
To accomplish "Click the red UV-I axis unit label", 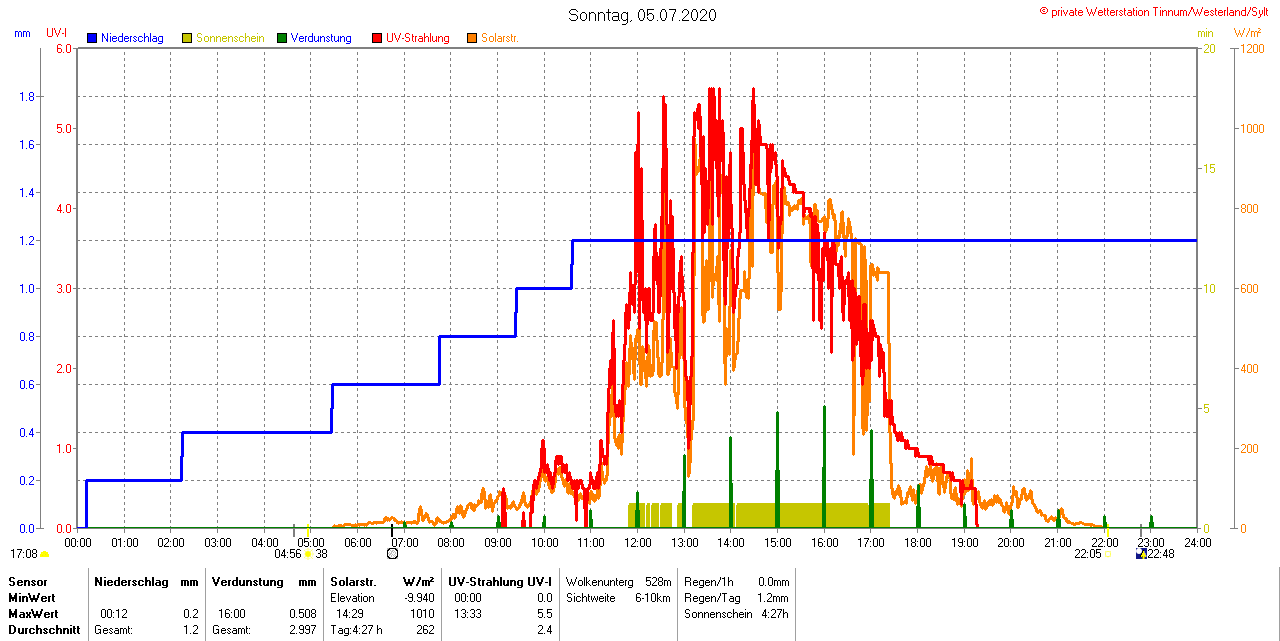I will [x=57, y=33].
